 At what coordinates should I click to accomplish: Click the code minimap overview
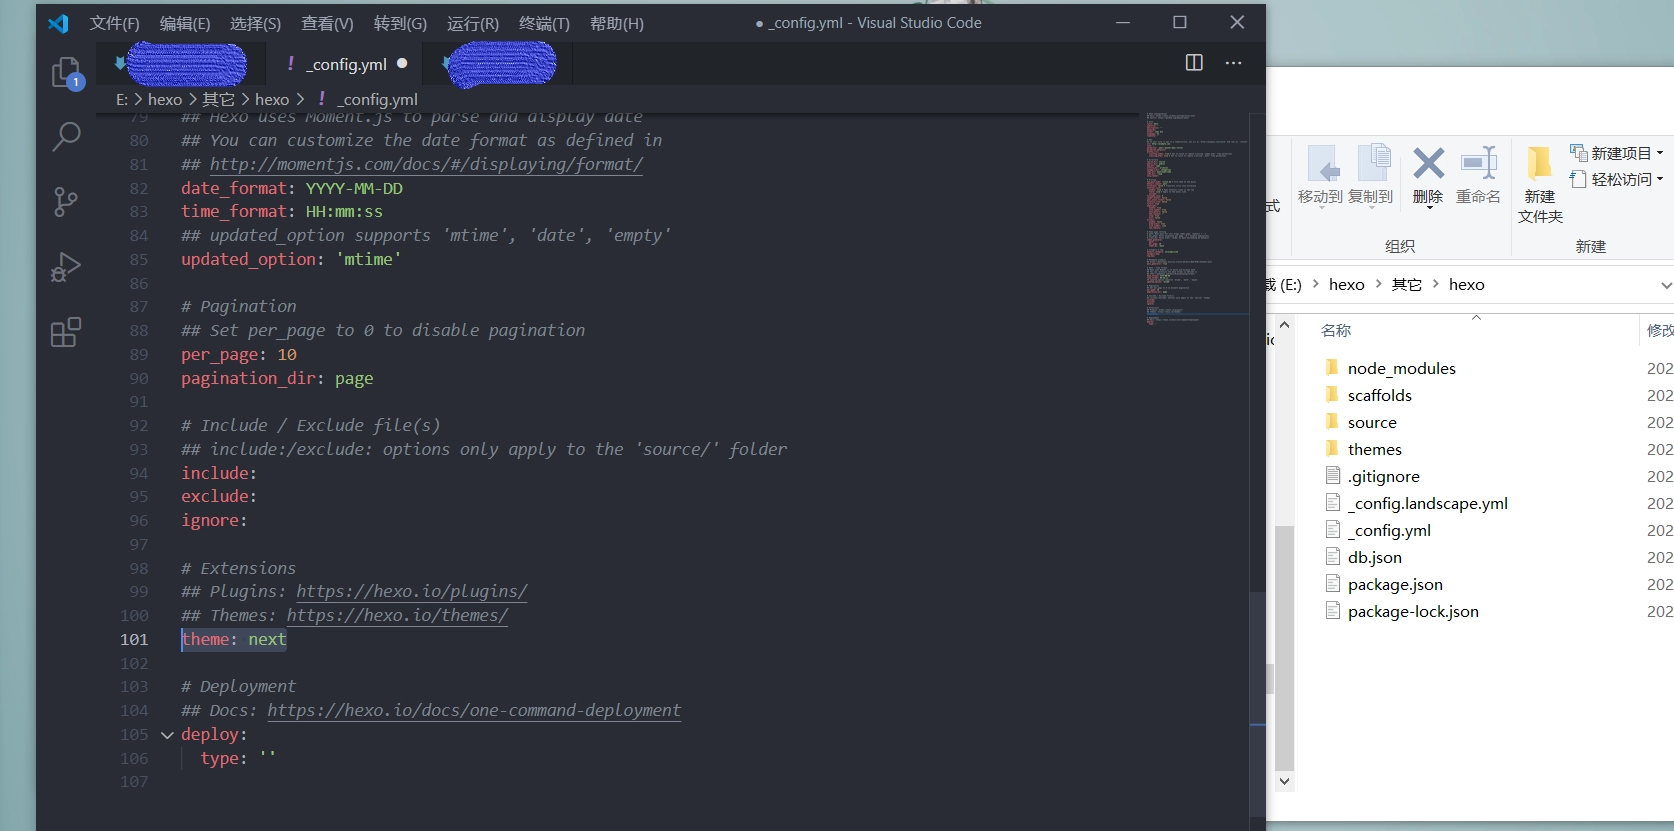coord(1195,220)
